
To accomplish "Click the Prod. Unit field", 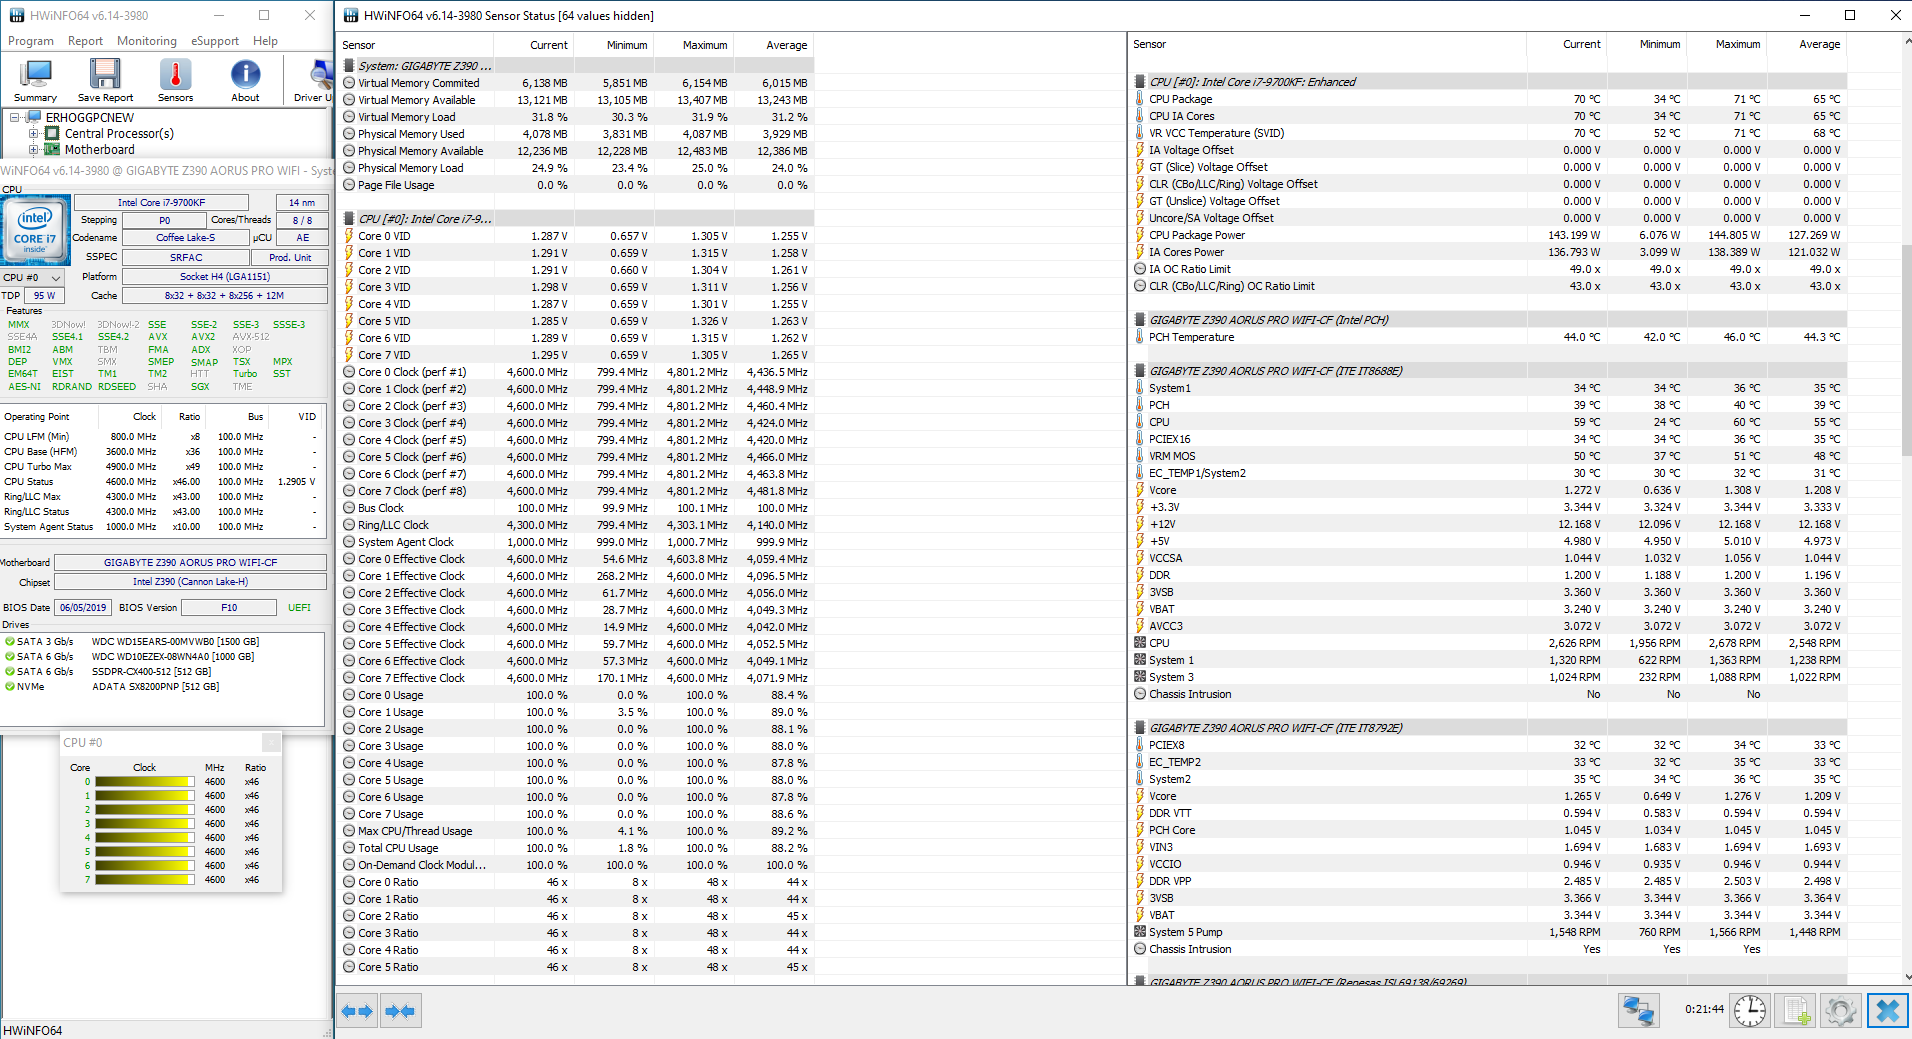I will click(x=290, y=257).
